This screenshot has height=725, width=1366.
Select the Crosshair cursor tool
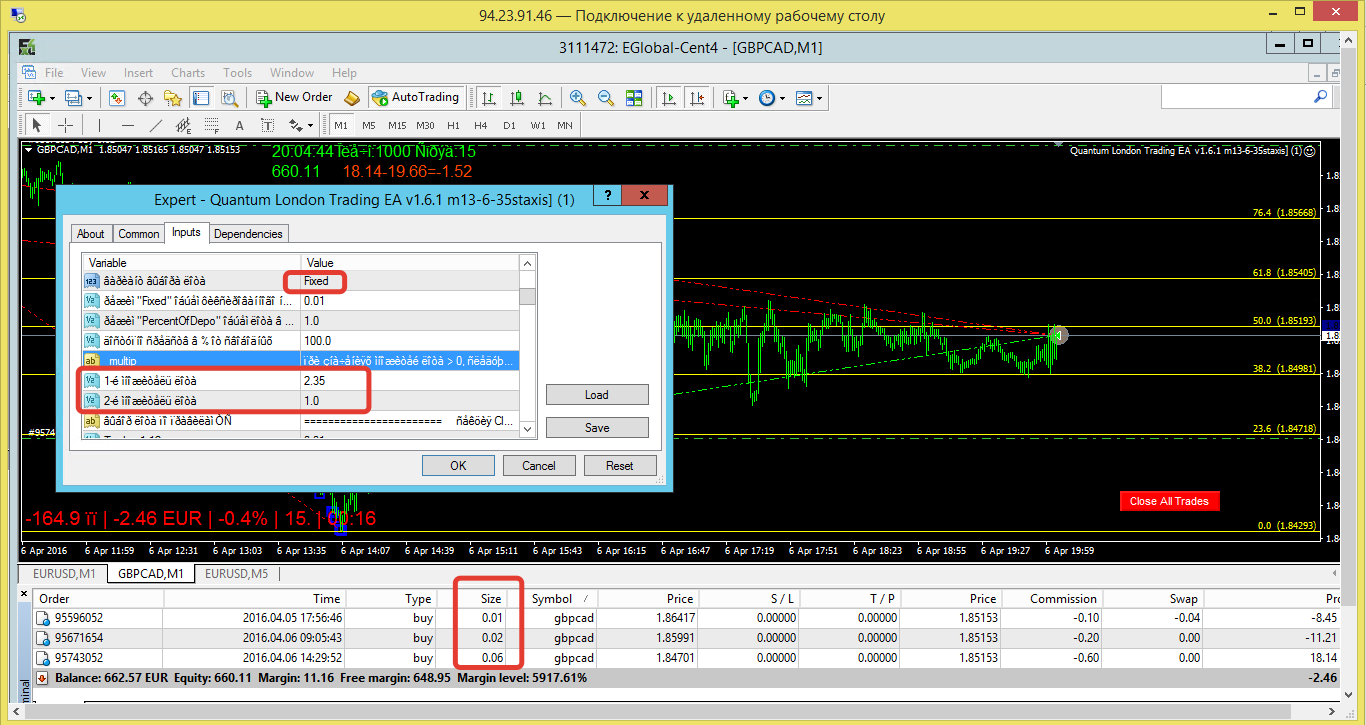coord(66,126)
